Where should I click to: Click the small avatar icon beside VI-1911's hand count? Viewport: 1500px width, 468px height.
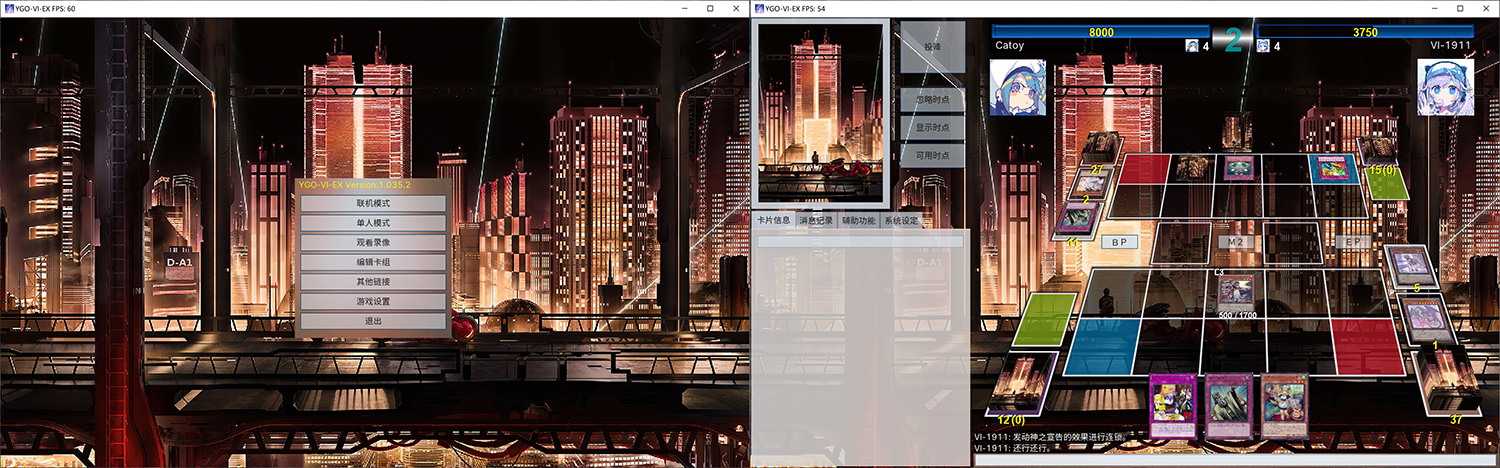[1263, 46]
